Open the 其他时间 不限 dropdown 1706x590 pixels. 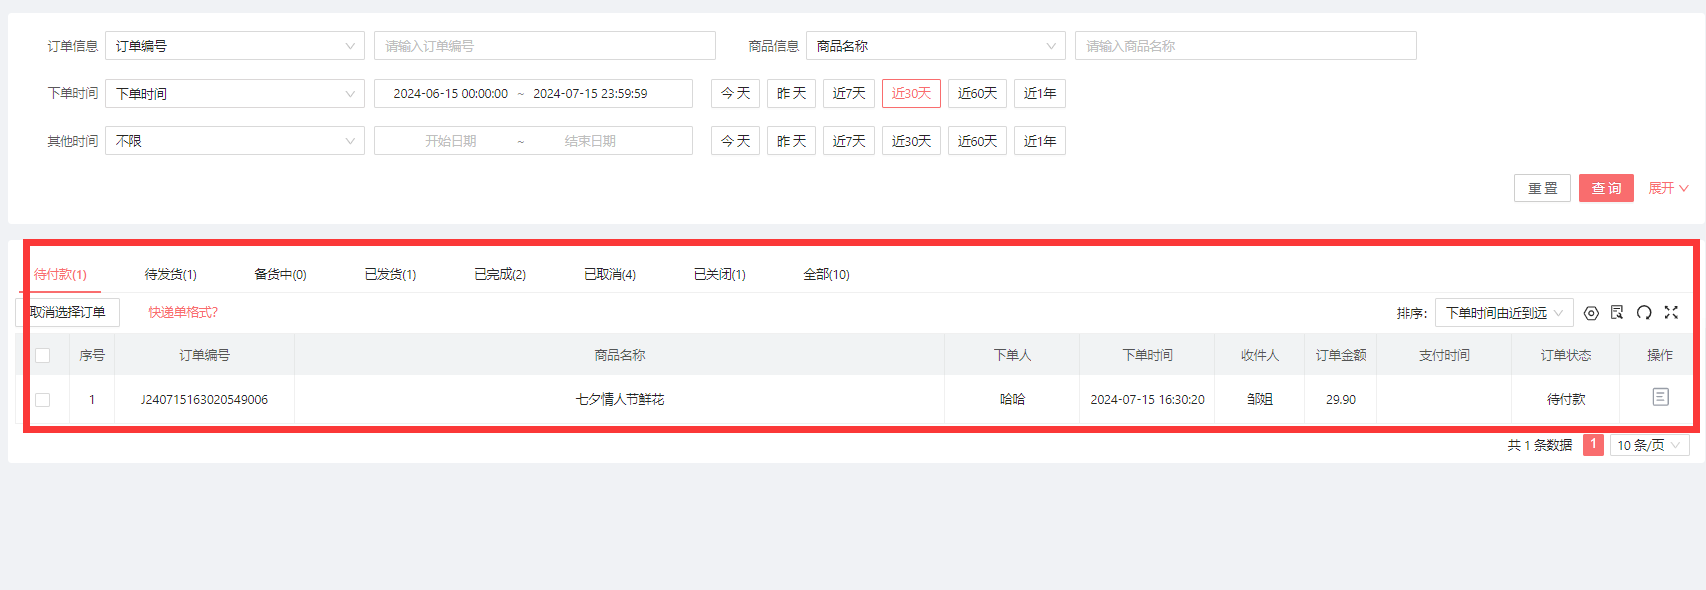click(x=235, y=141)
